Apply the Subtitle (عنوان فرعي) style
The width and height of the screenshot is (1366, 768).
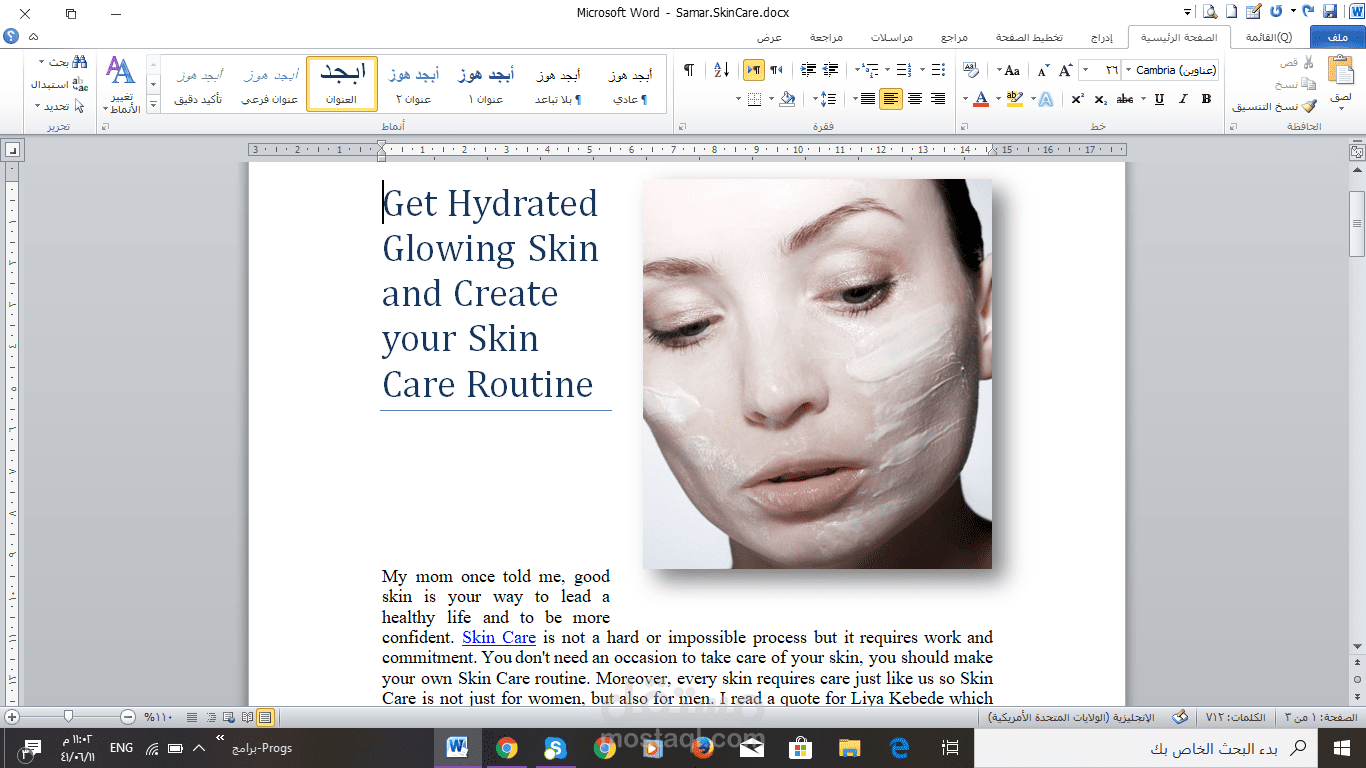(270, 84)
